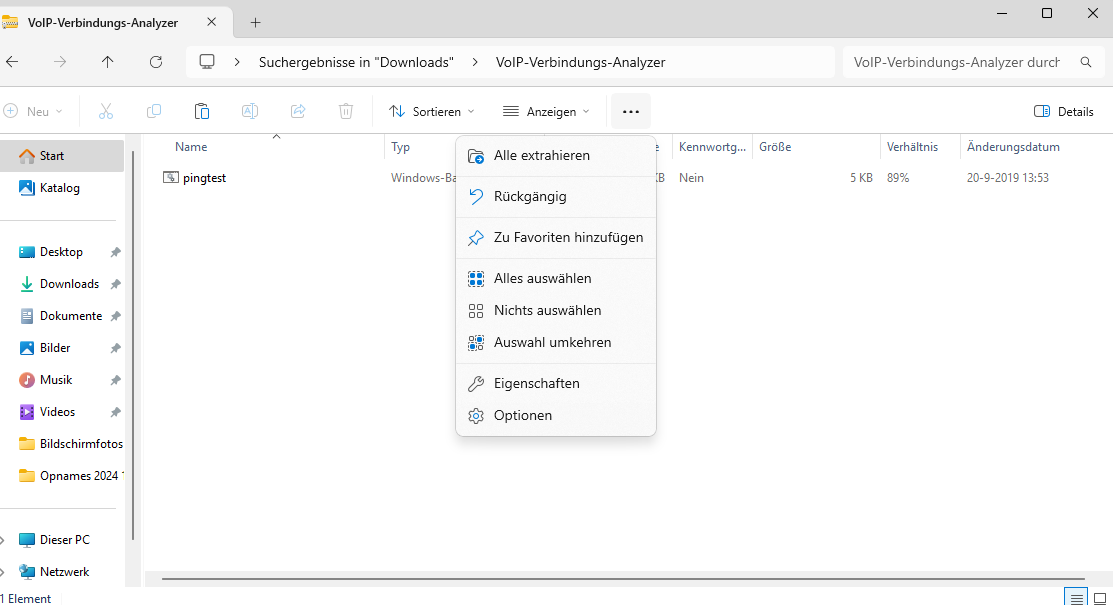Expand the Dieser PC tree node
The height and width of the screenshot is (605, 1113).
point(3,540)
